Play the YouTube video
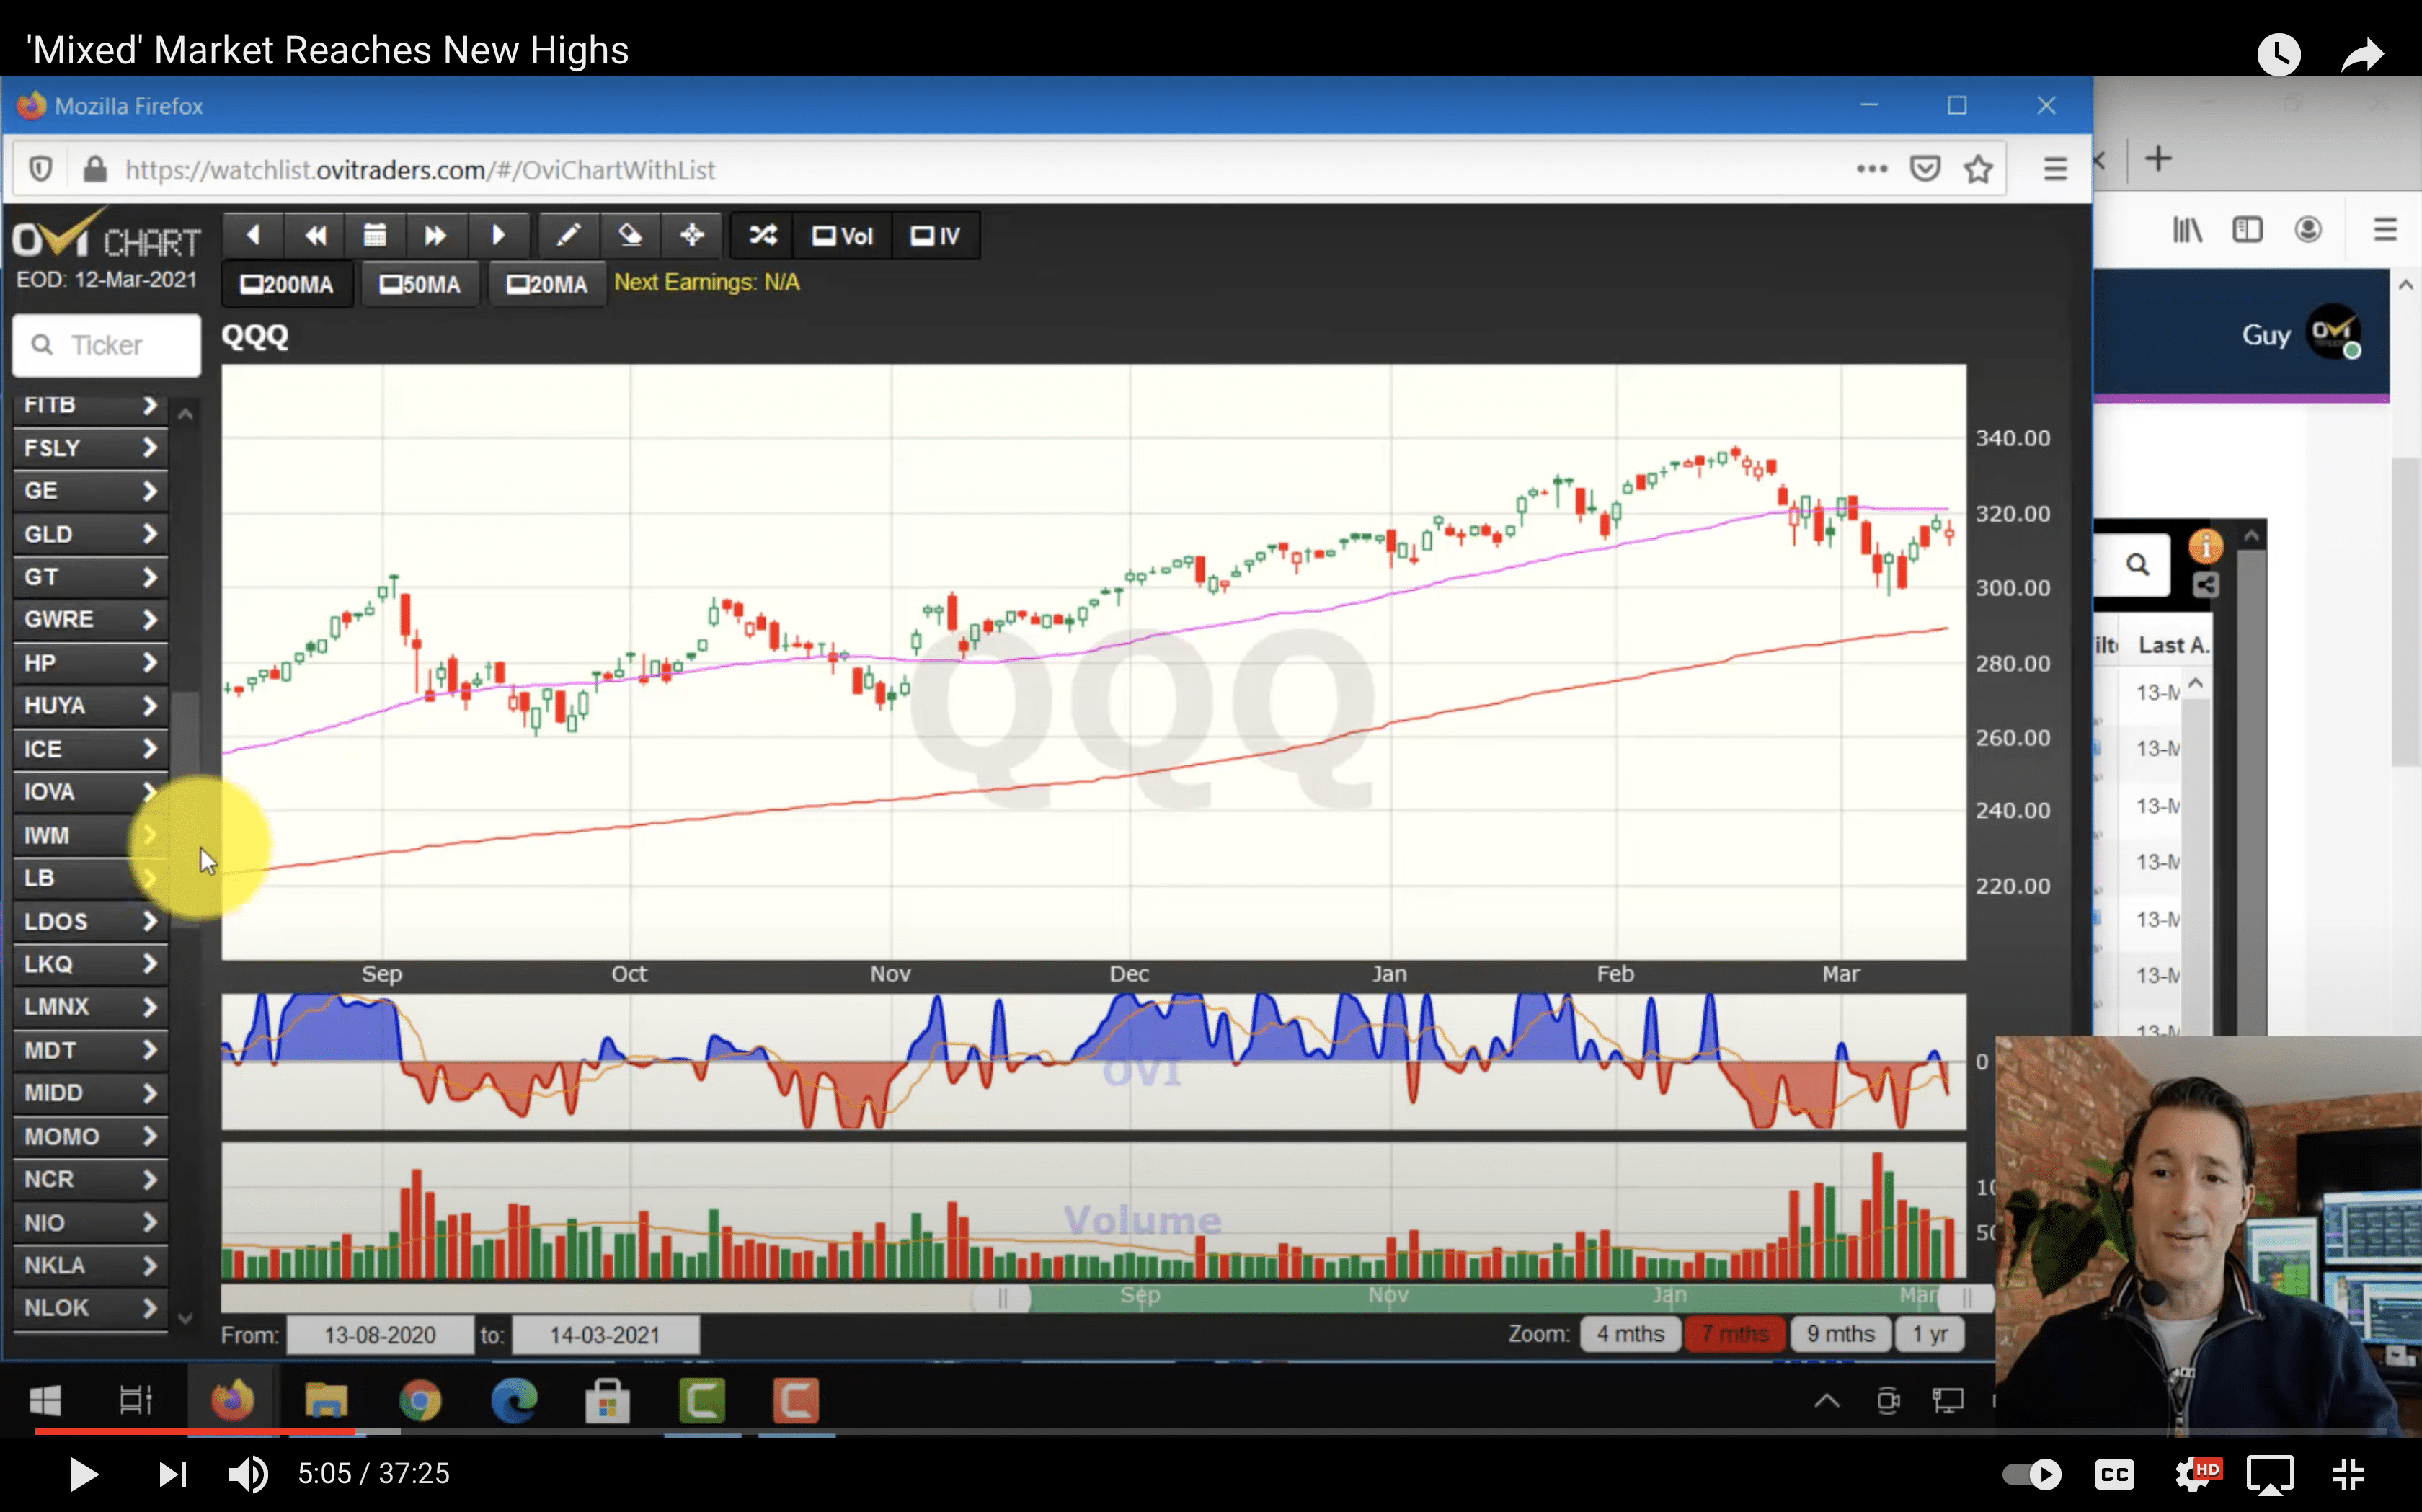The width and height of the screenshot is (2422, 1512). [84, 1474]
